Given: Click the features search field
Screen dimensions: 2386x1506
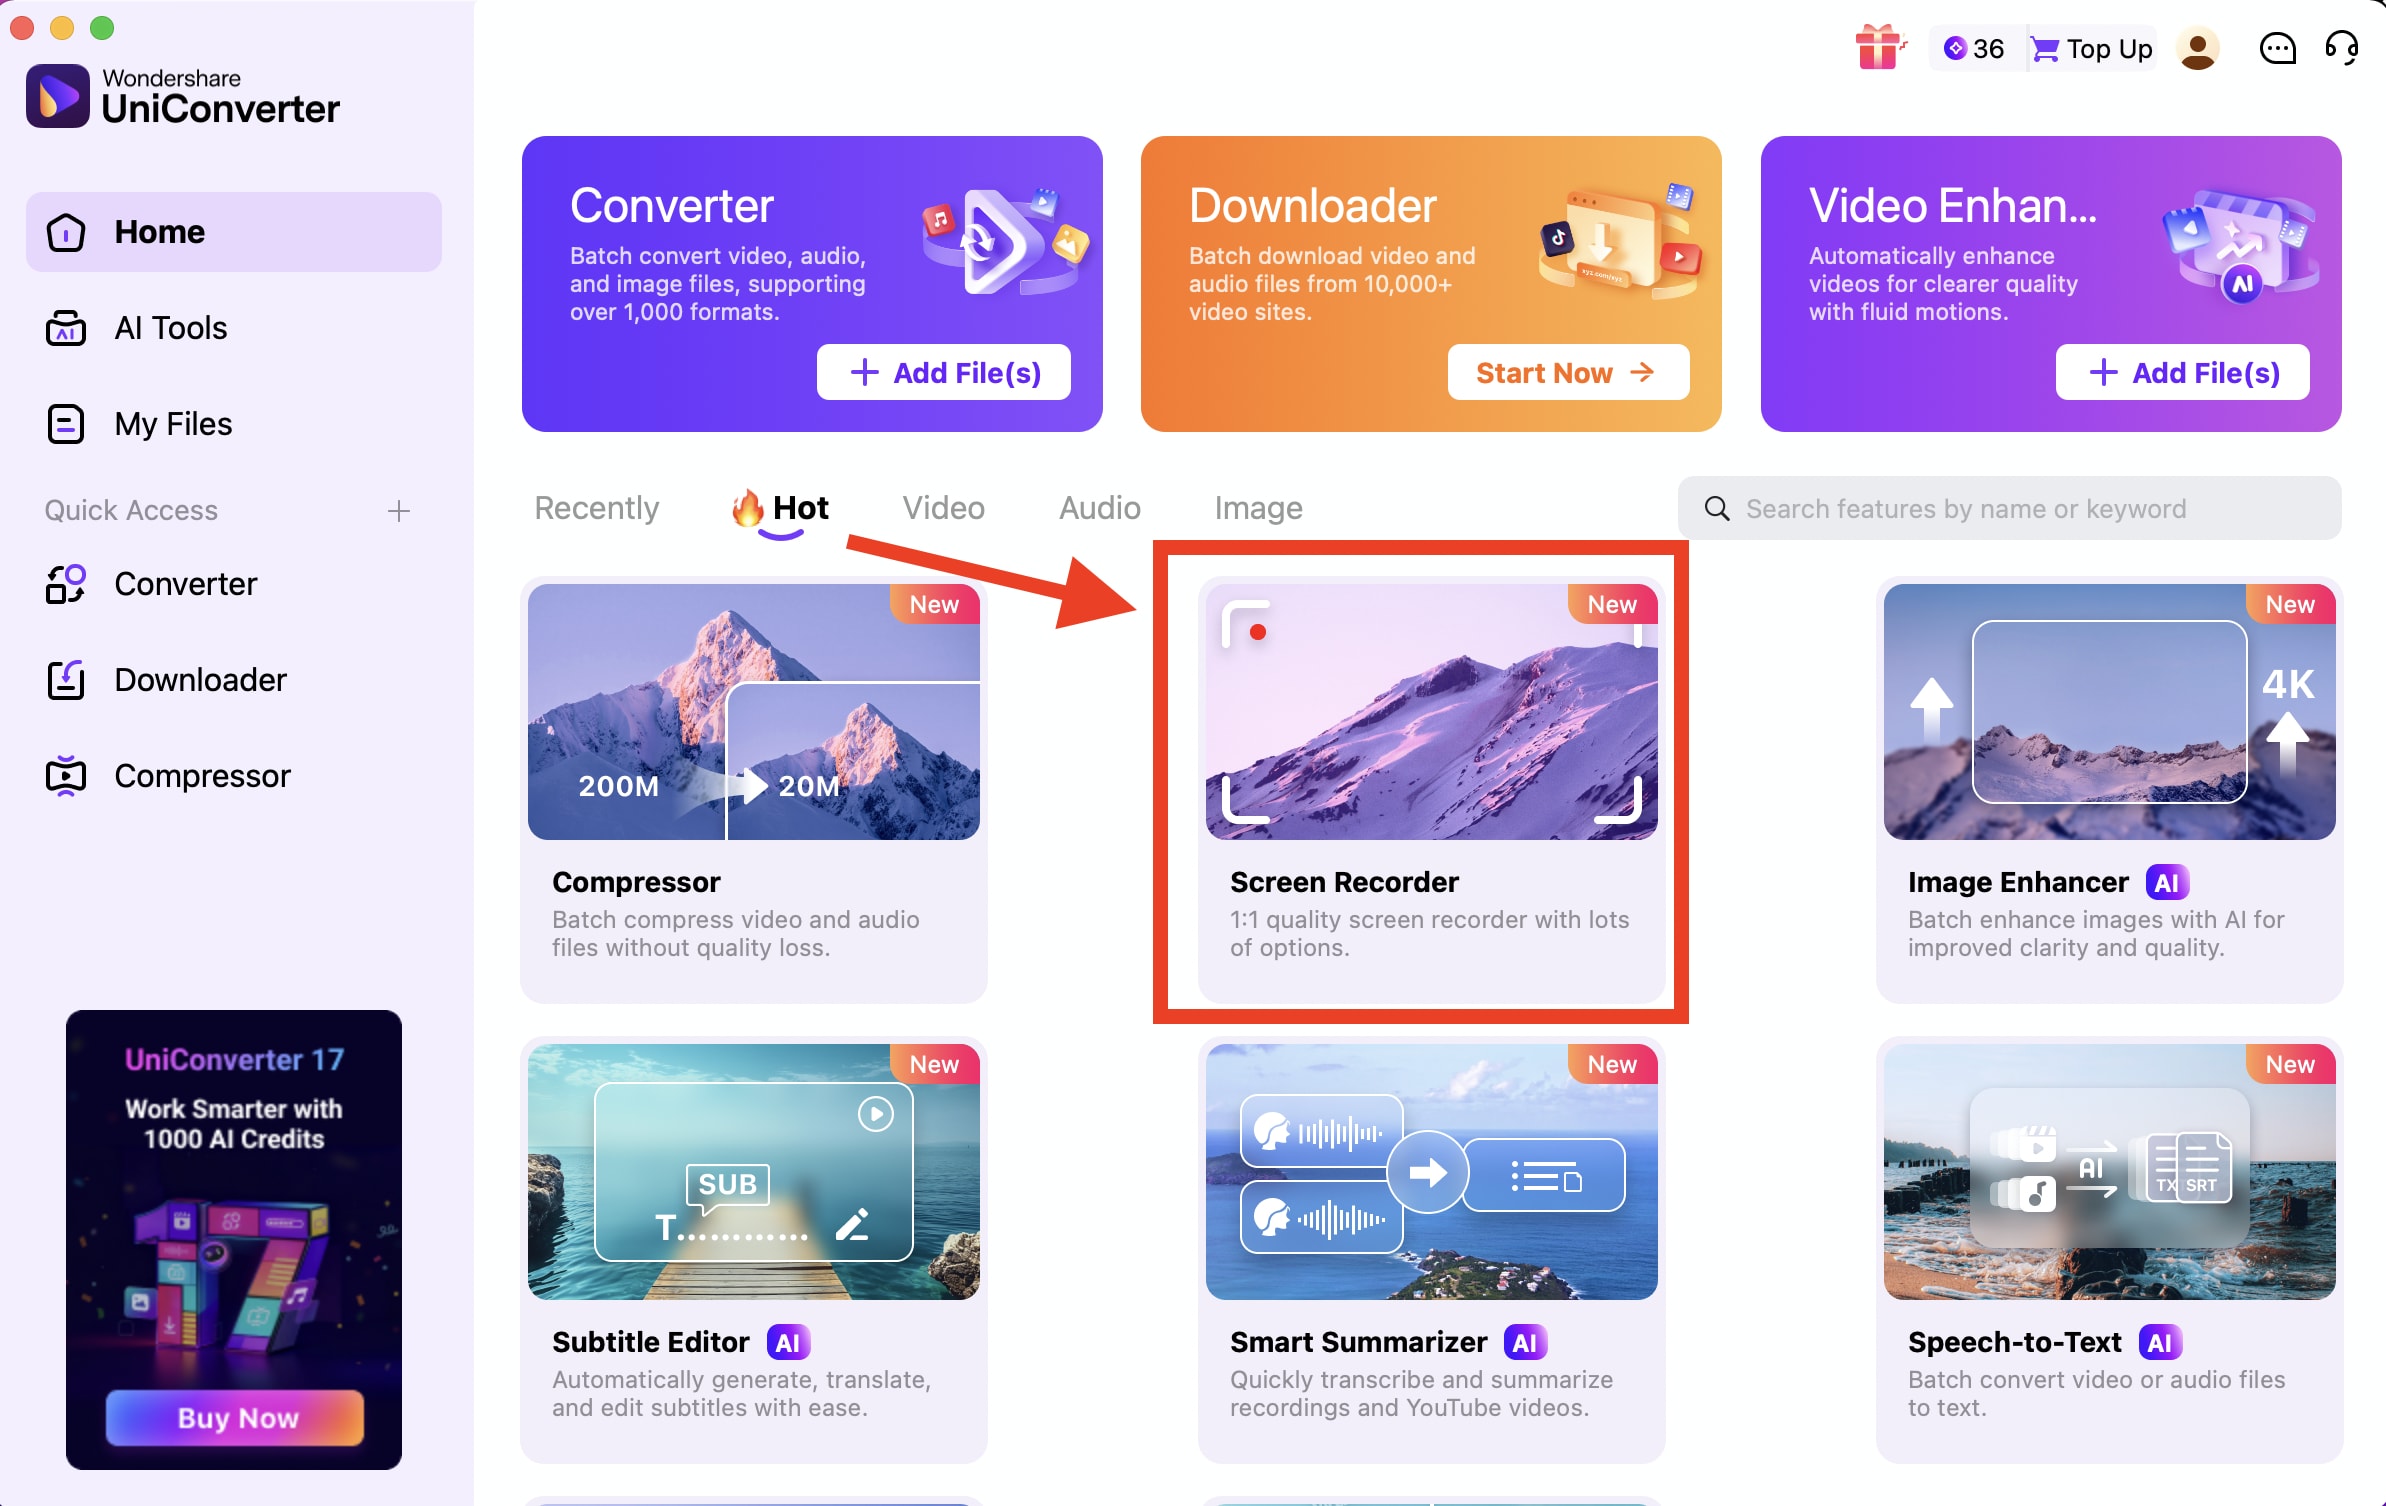Looking at the screenshot, I should tap(2010, 509).
